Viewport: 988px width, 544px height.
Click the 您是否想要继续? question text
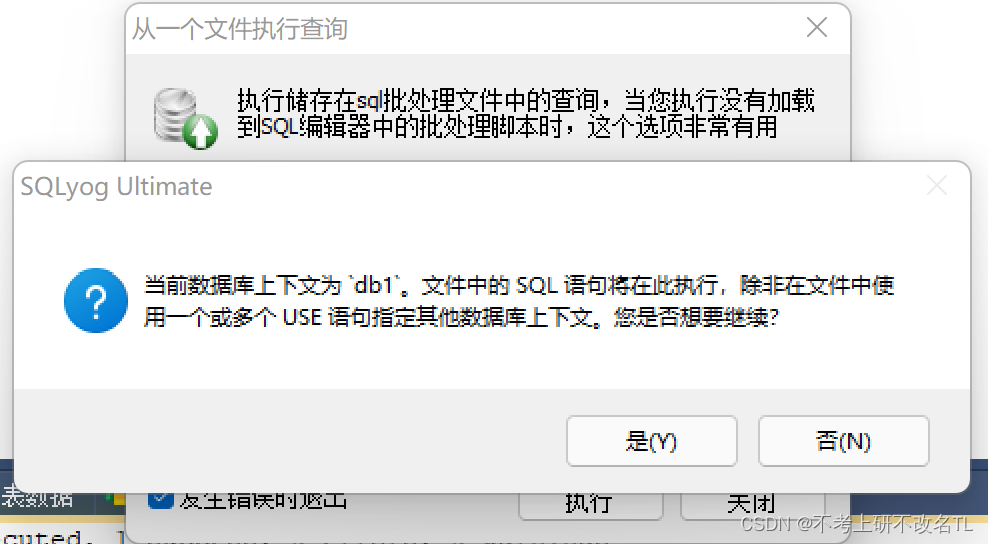click(697, 317)
